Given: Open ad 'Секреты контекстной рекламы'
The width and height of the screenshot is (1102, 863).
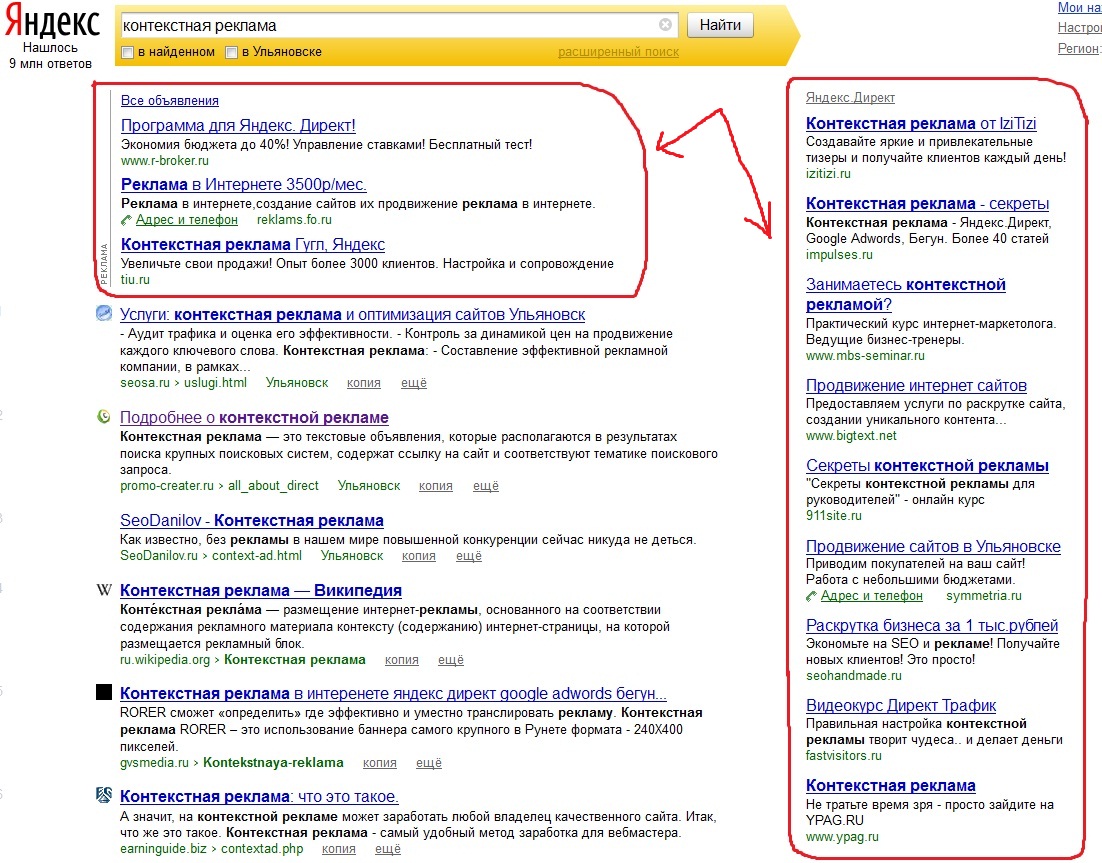Looking at the screenshot, I should click(927, 465).
